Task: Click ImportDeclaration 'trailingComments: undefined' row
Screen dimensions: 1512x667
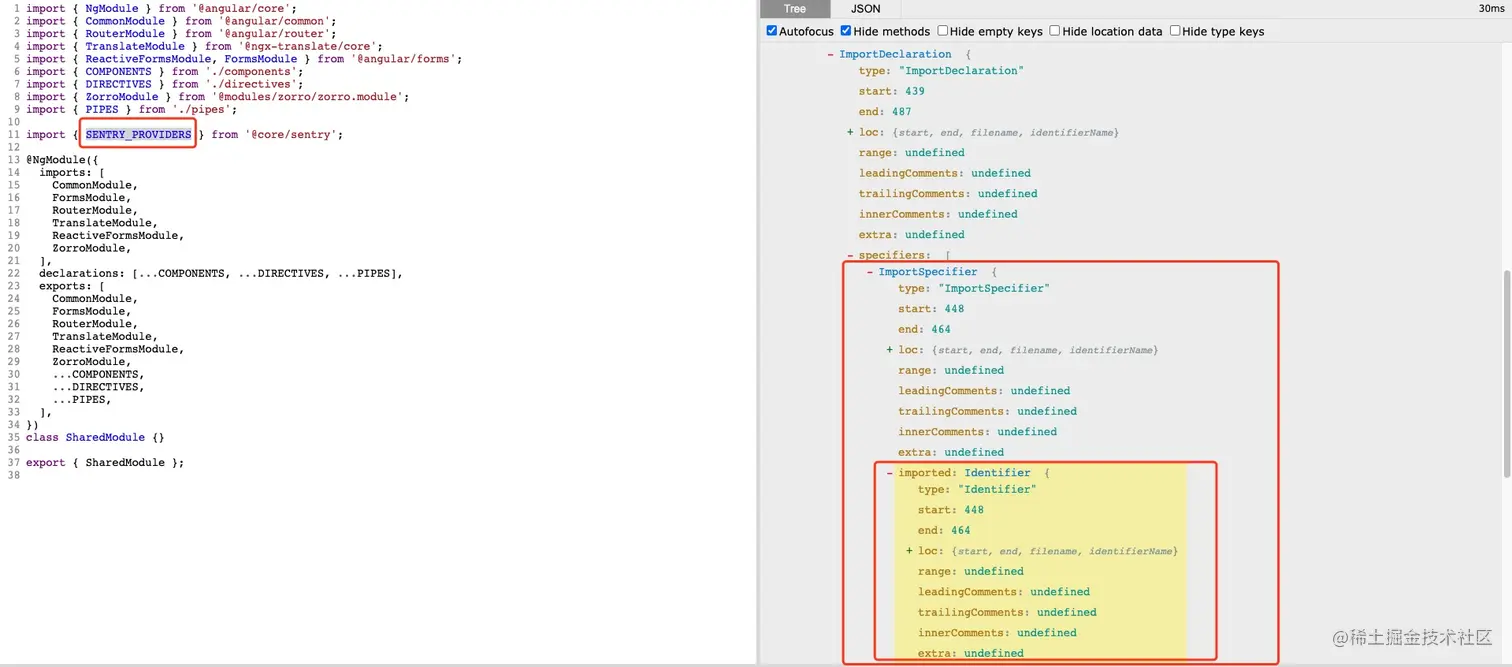Action: [x=948, y=194]
